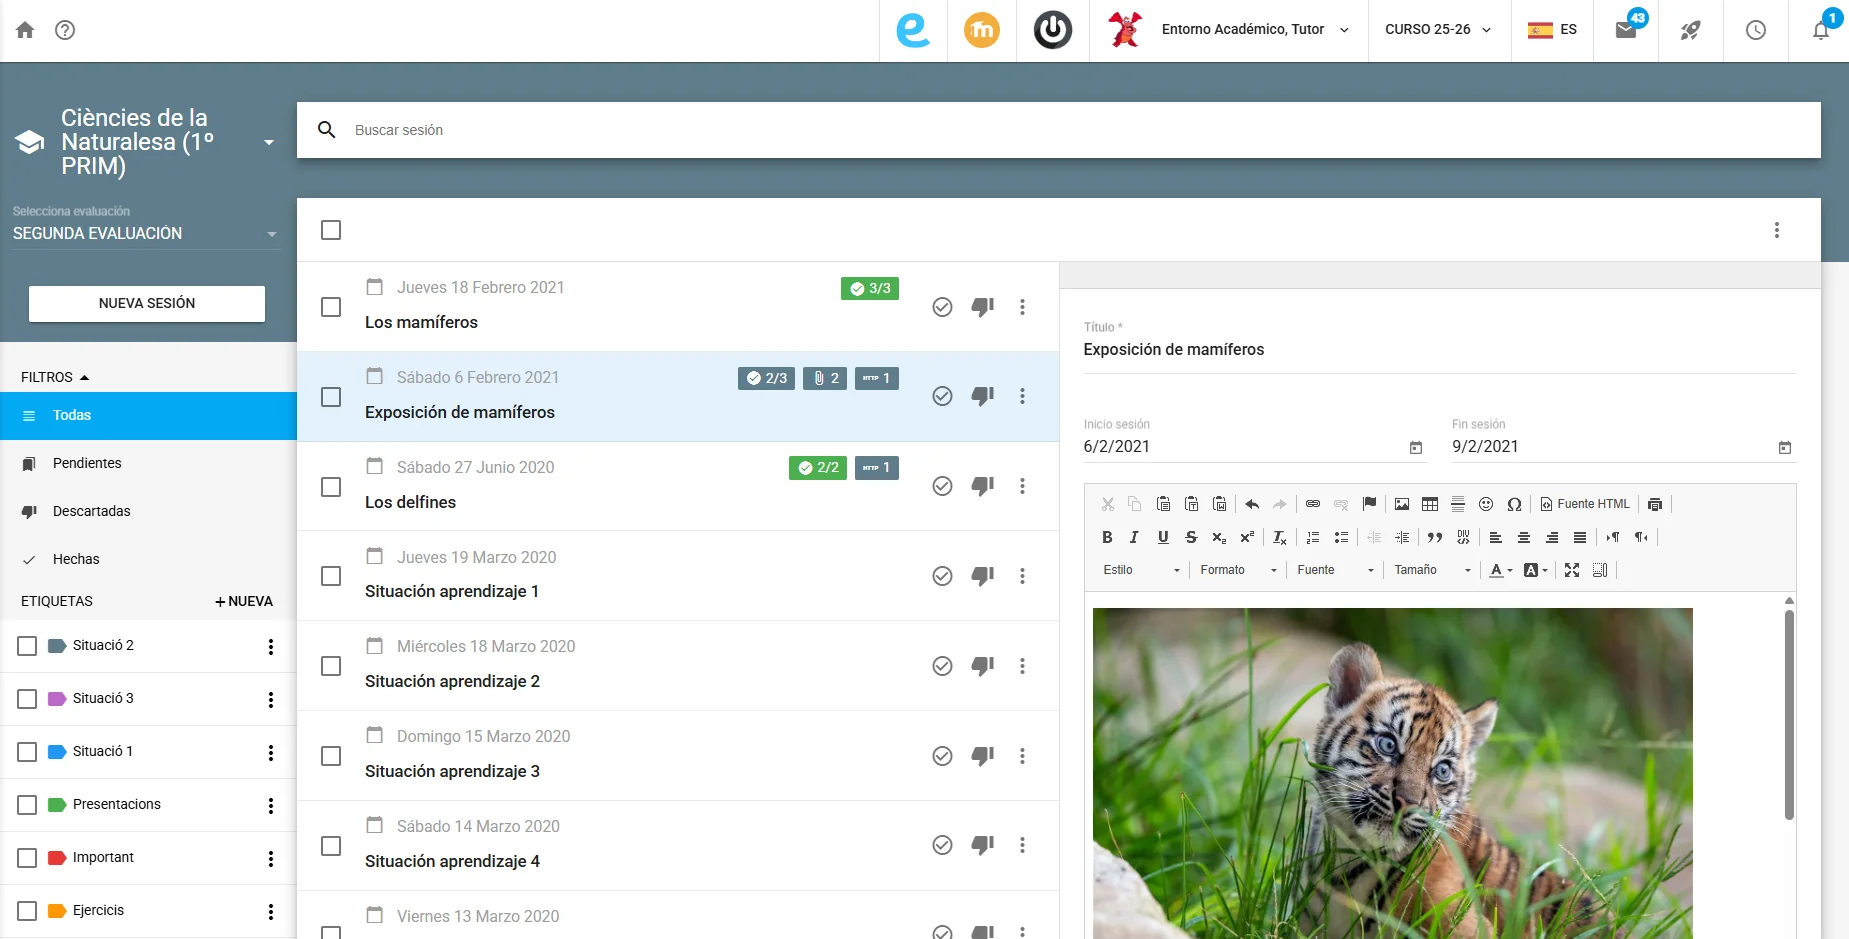Discard the Los delfines session with thumbs-down
The width and height of the screenshot is (1849, 939).
point(983,486)
